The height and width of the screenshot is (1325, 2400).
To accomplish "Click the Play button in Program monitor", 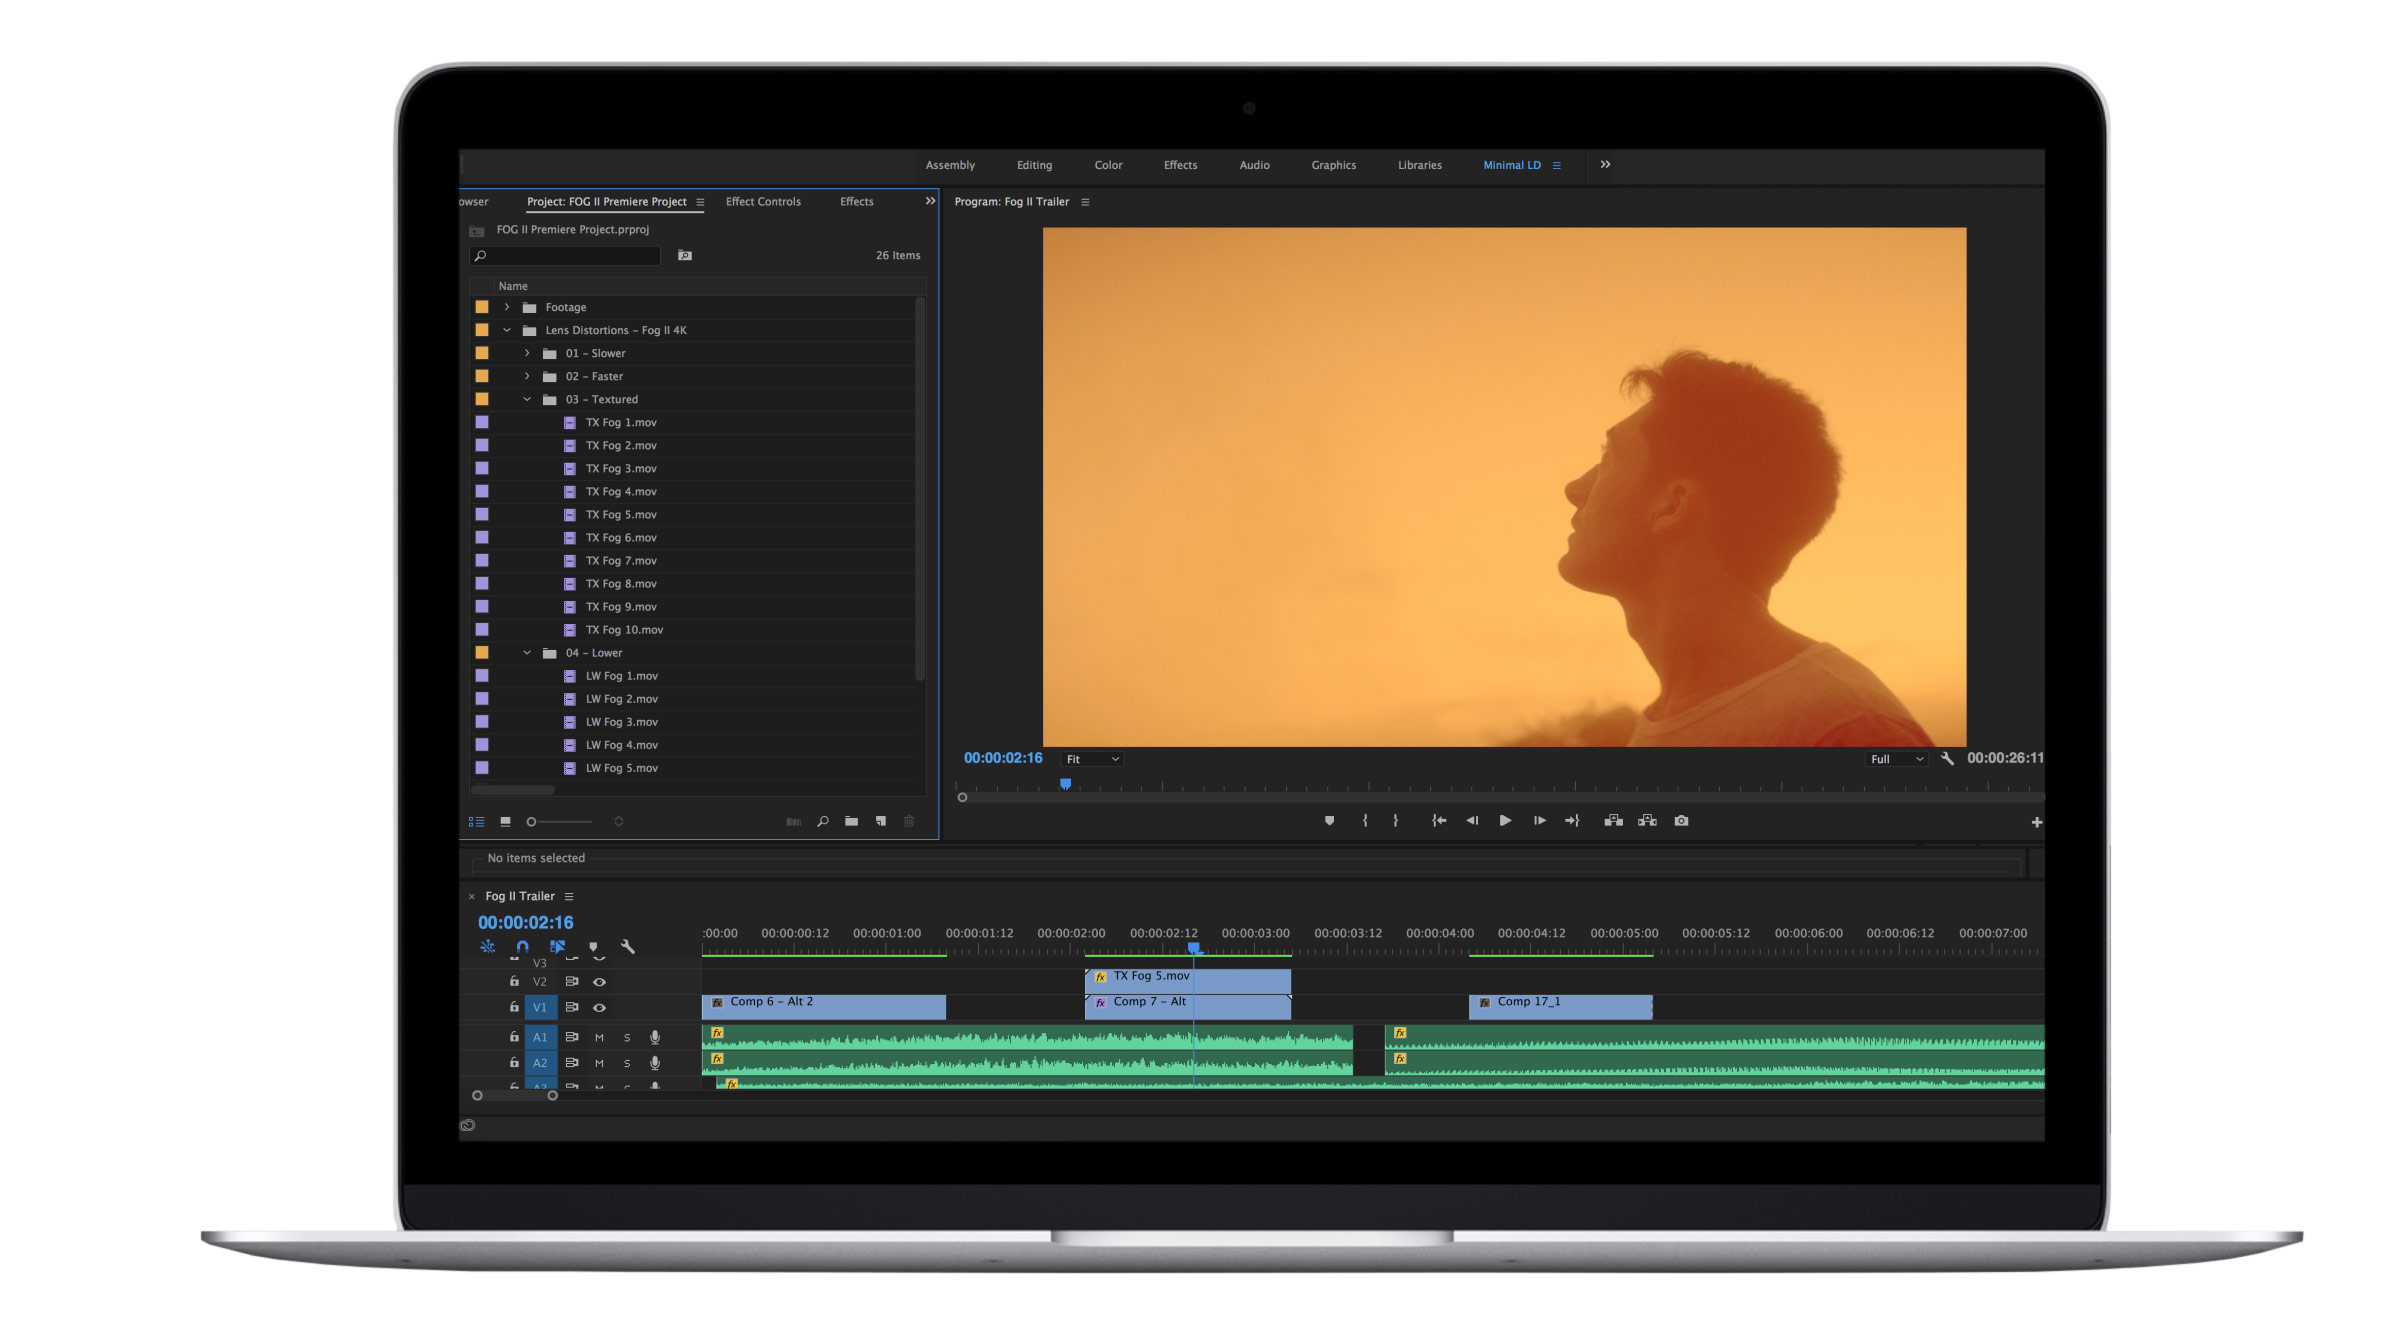I will pyautogui.click(x=1505, y=821).
